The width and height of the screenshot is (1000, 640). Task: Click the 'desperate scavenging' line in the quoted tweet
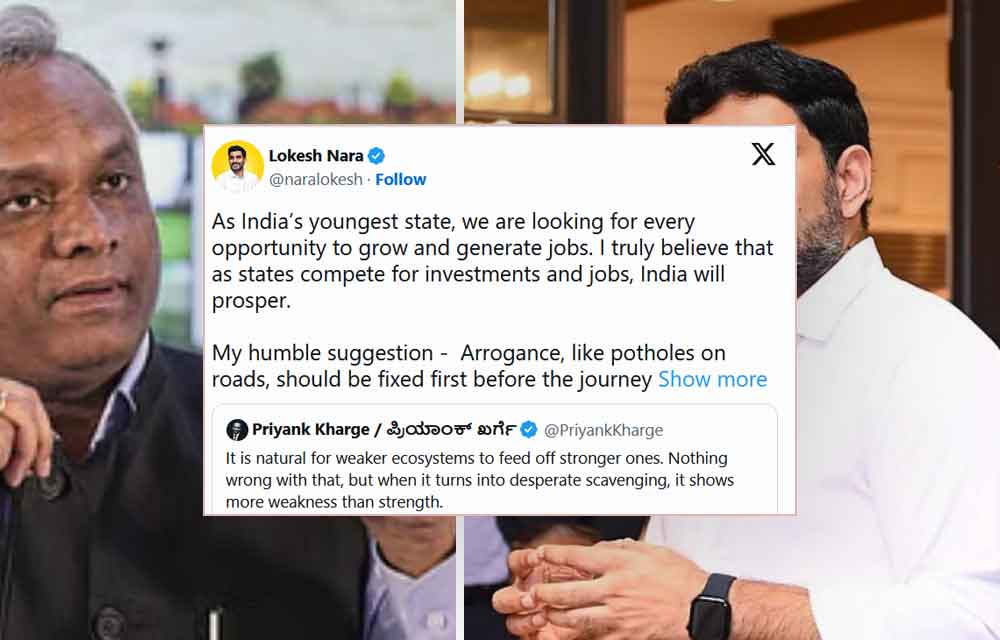(x=480, y=480)
